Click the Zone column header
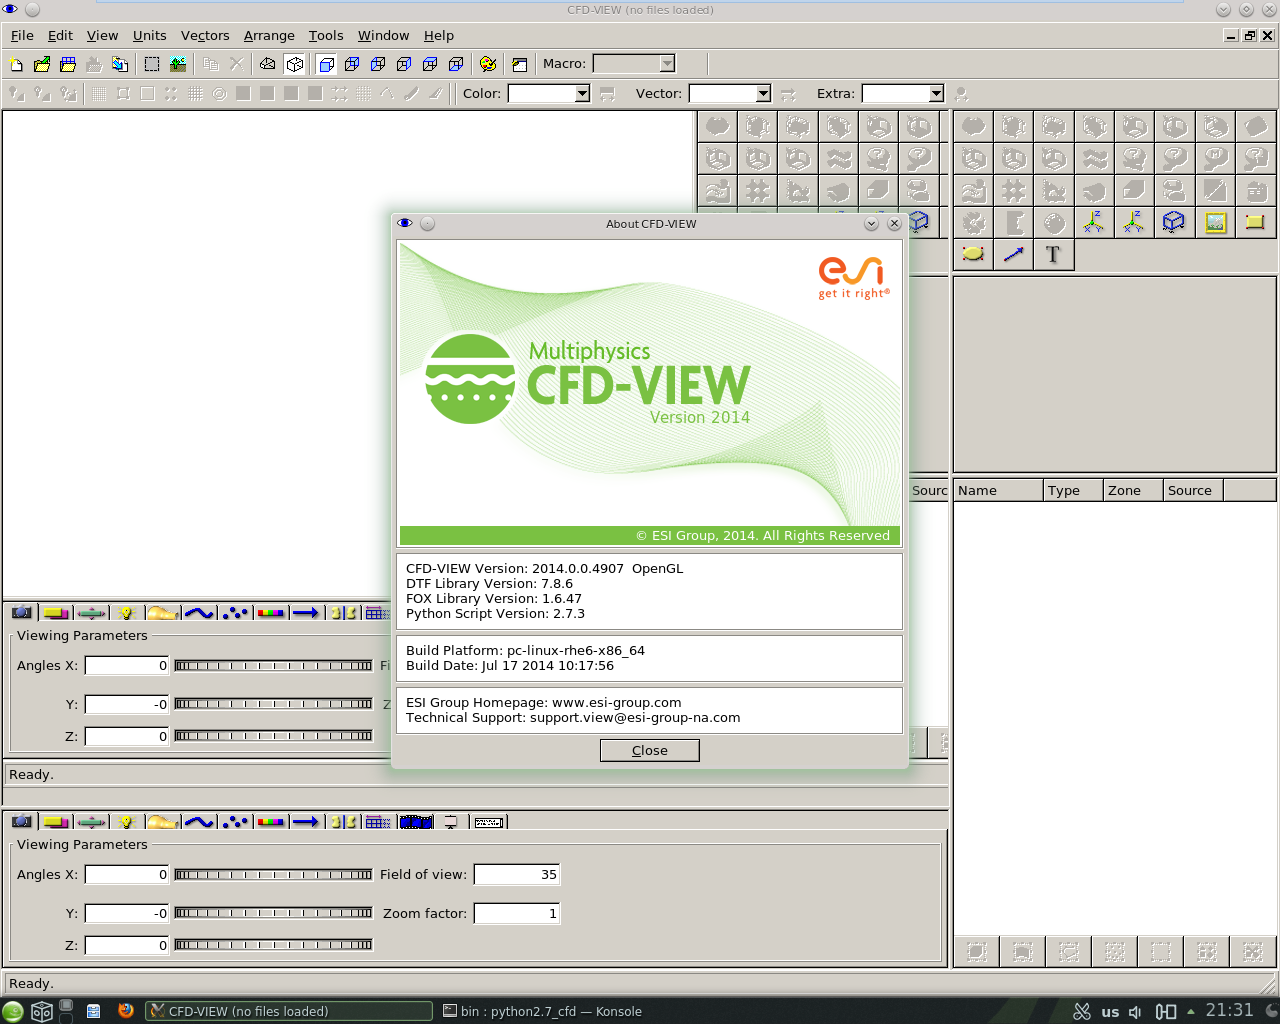This screenshot has height=1024, width=1280. point(1133,490)
